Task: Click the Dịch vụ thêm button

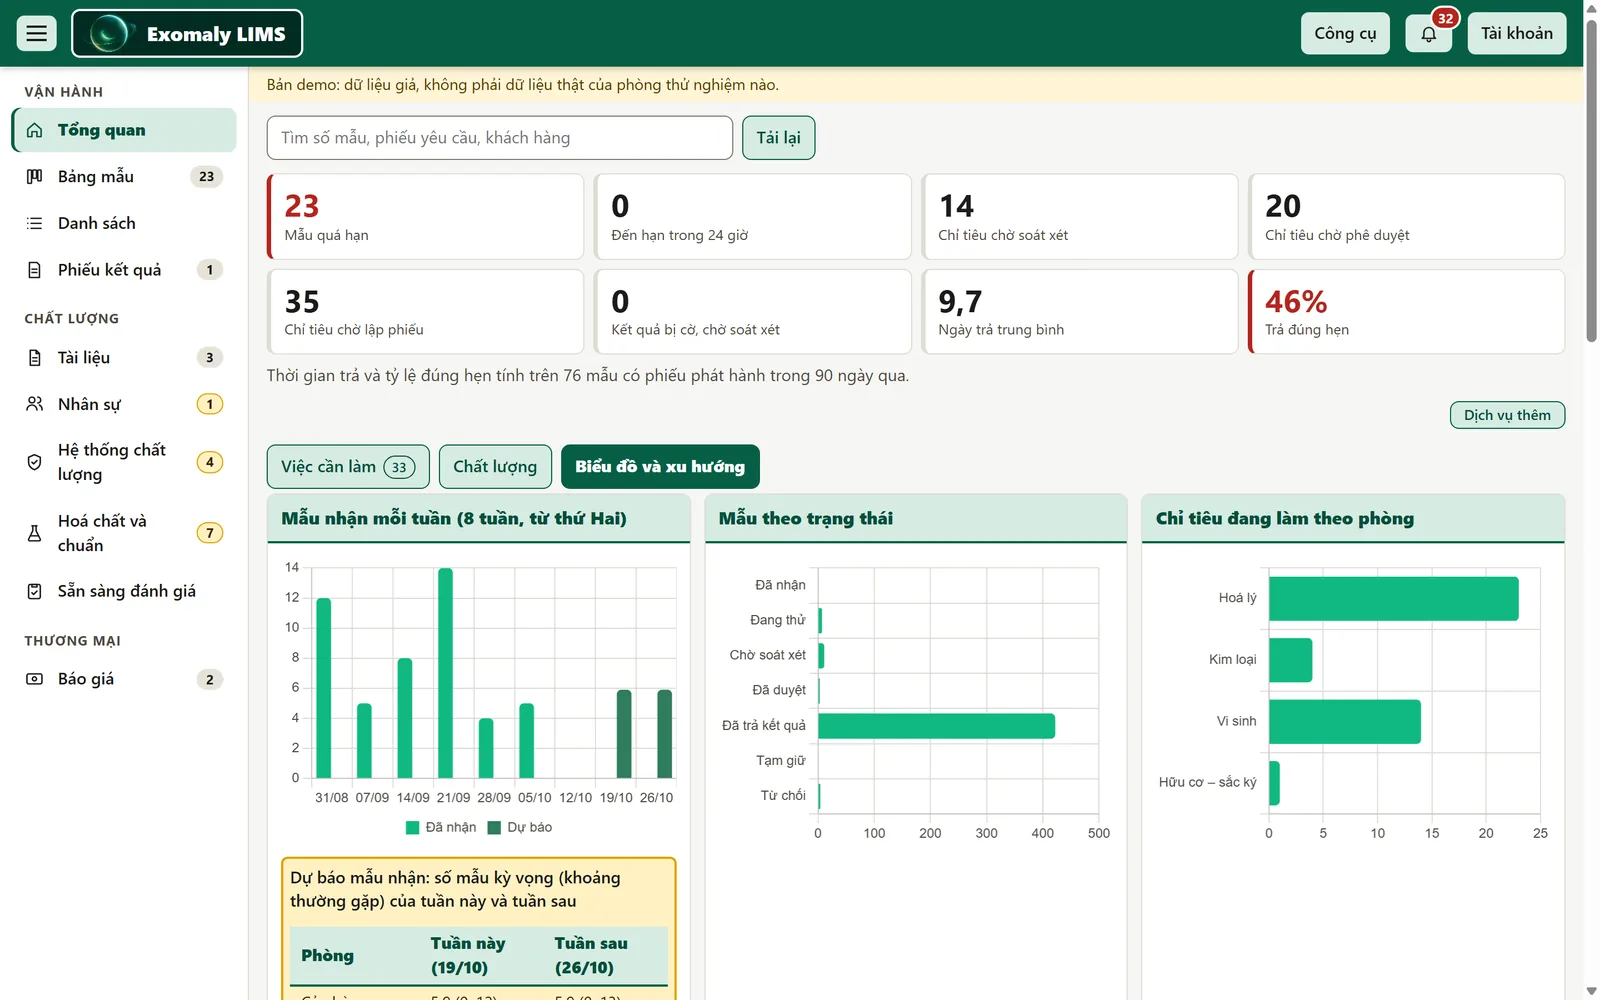Action: point(1507,415)
